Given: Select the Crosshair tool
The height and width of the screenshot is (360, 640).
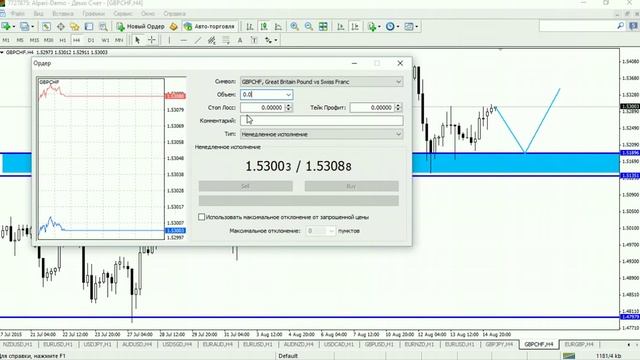Looking at the screenshot, I should 152,40.
